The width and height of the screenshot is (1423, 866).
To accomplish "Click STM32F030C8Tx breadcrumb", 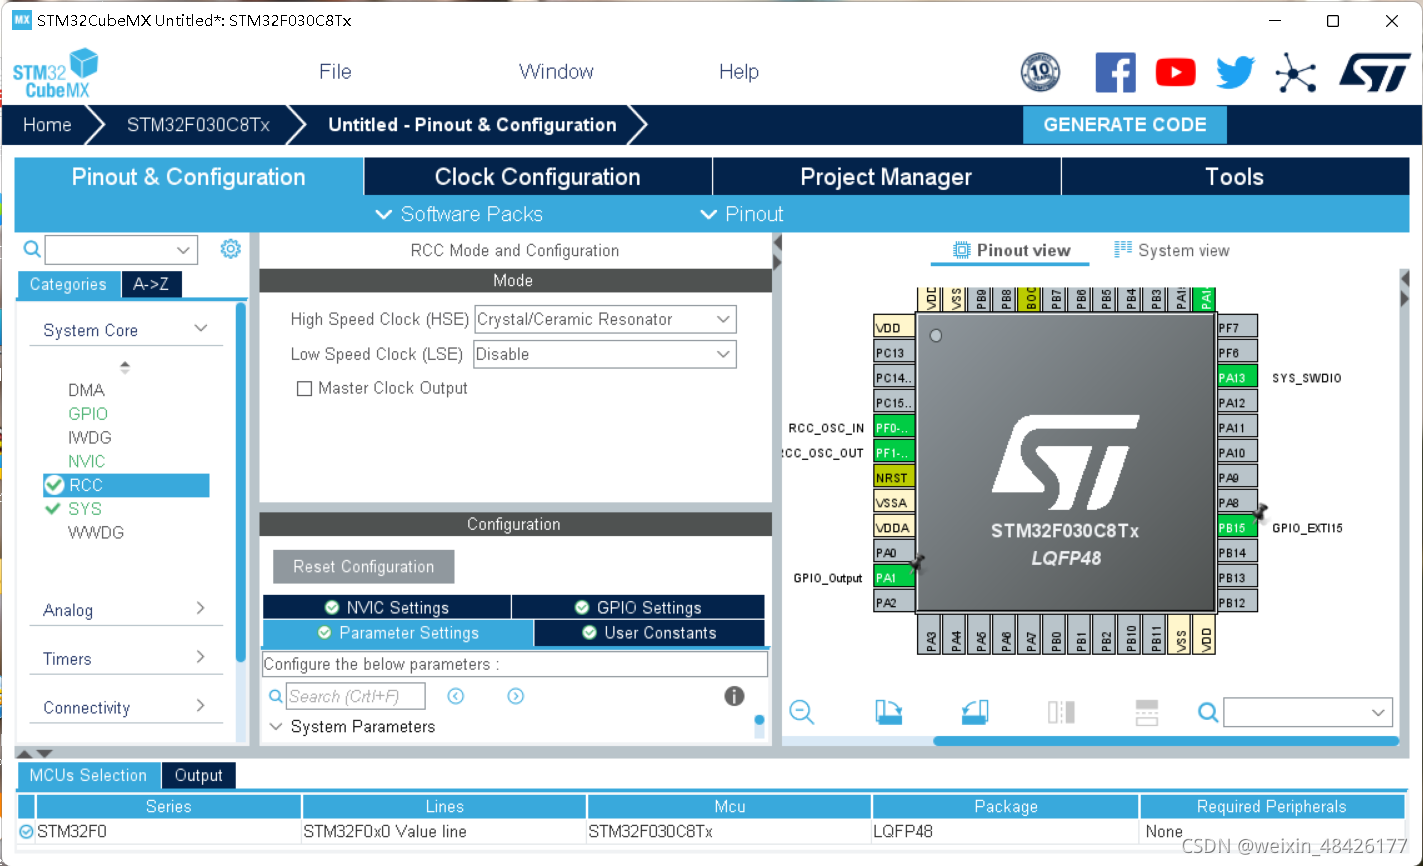I will [x=198, y=125].
